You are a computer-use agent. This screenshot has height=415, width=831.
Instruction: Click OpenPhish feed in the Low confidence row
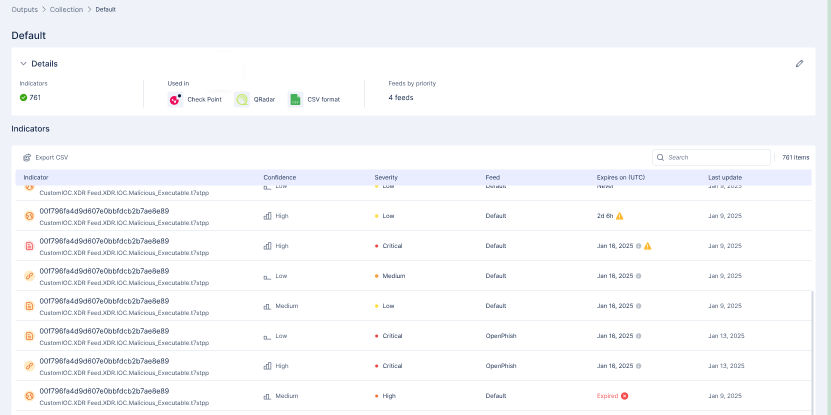click(x=501, y=336)
